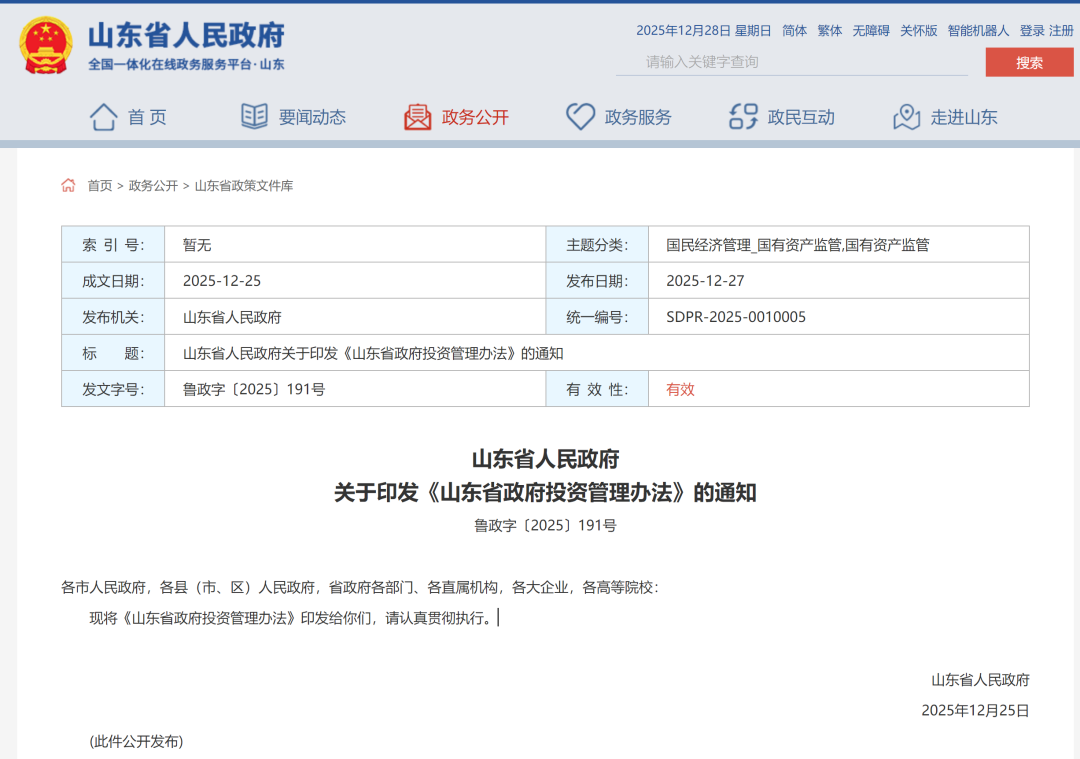This screenshot has width=1080, height=759.
Task: Open the 智能机器人 assistant
Action: click(978, 31)
